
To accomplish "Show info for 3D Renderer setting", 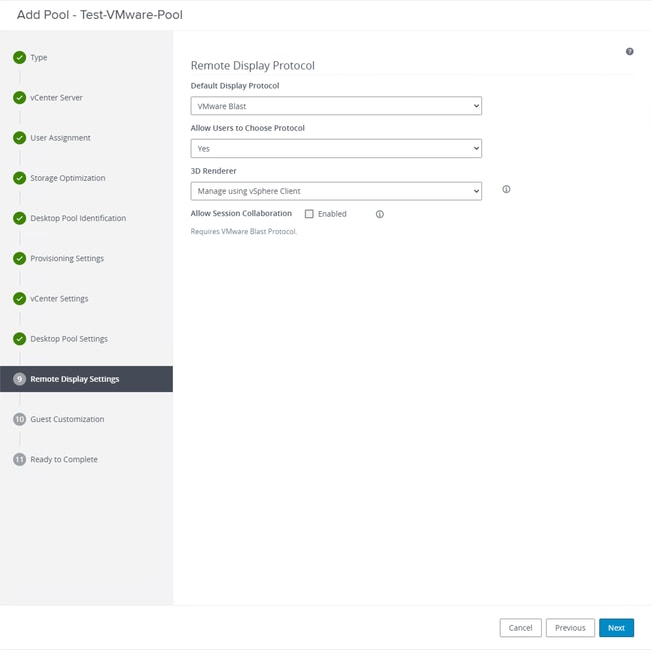I will tap(506, 189).
